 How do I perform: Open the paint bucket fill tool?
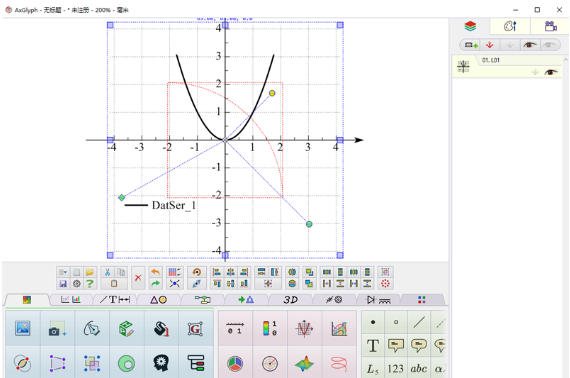click(x=161, y=329)
